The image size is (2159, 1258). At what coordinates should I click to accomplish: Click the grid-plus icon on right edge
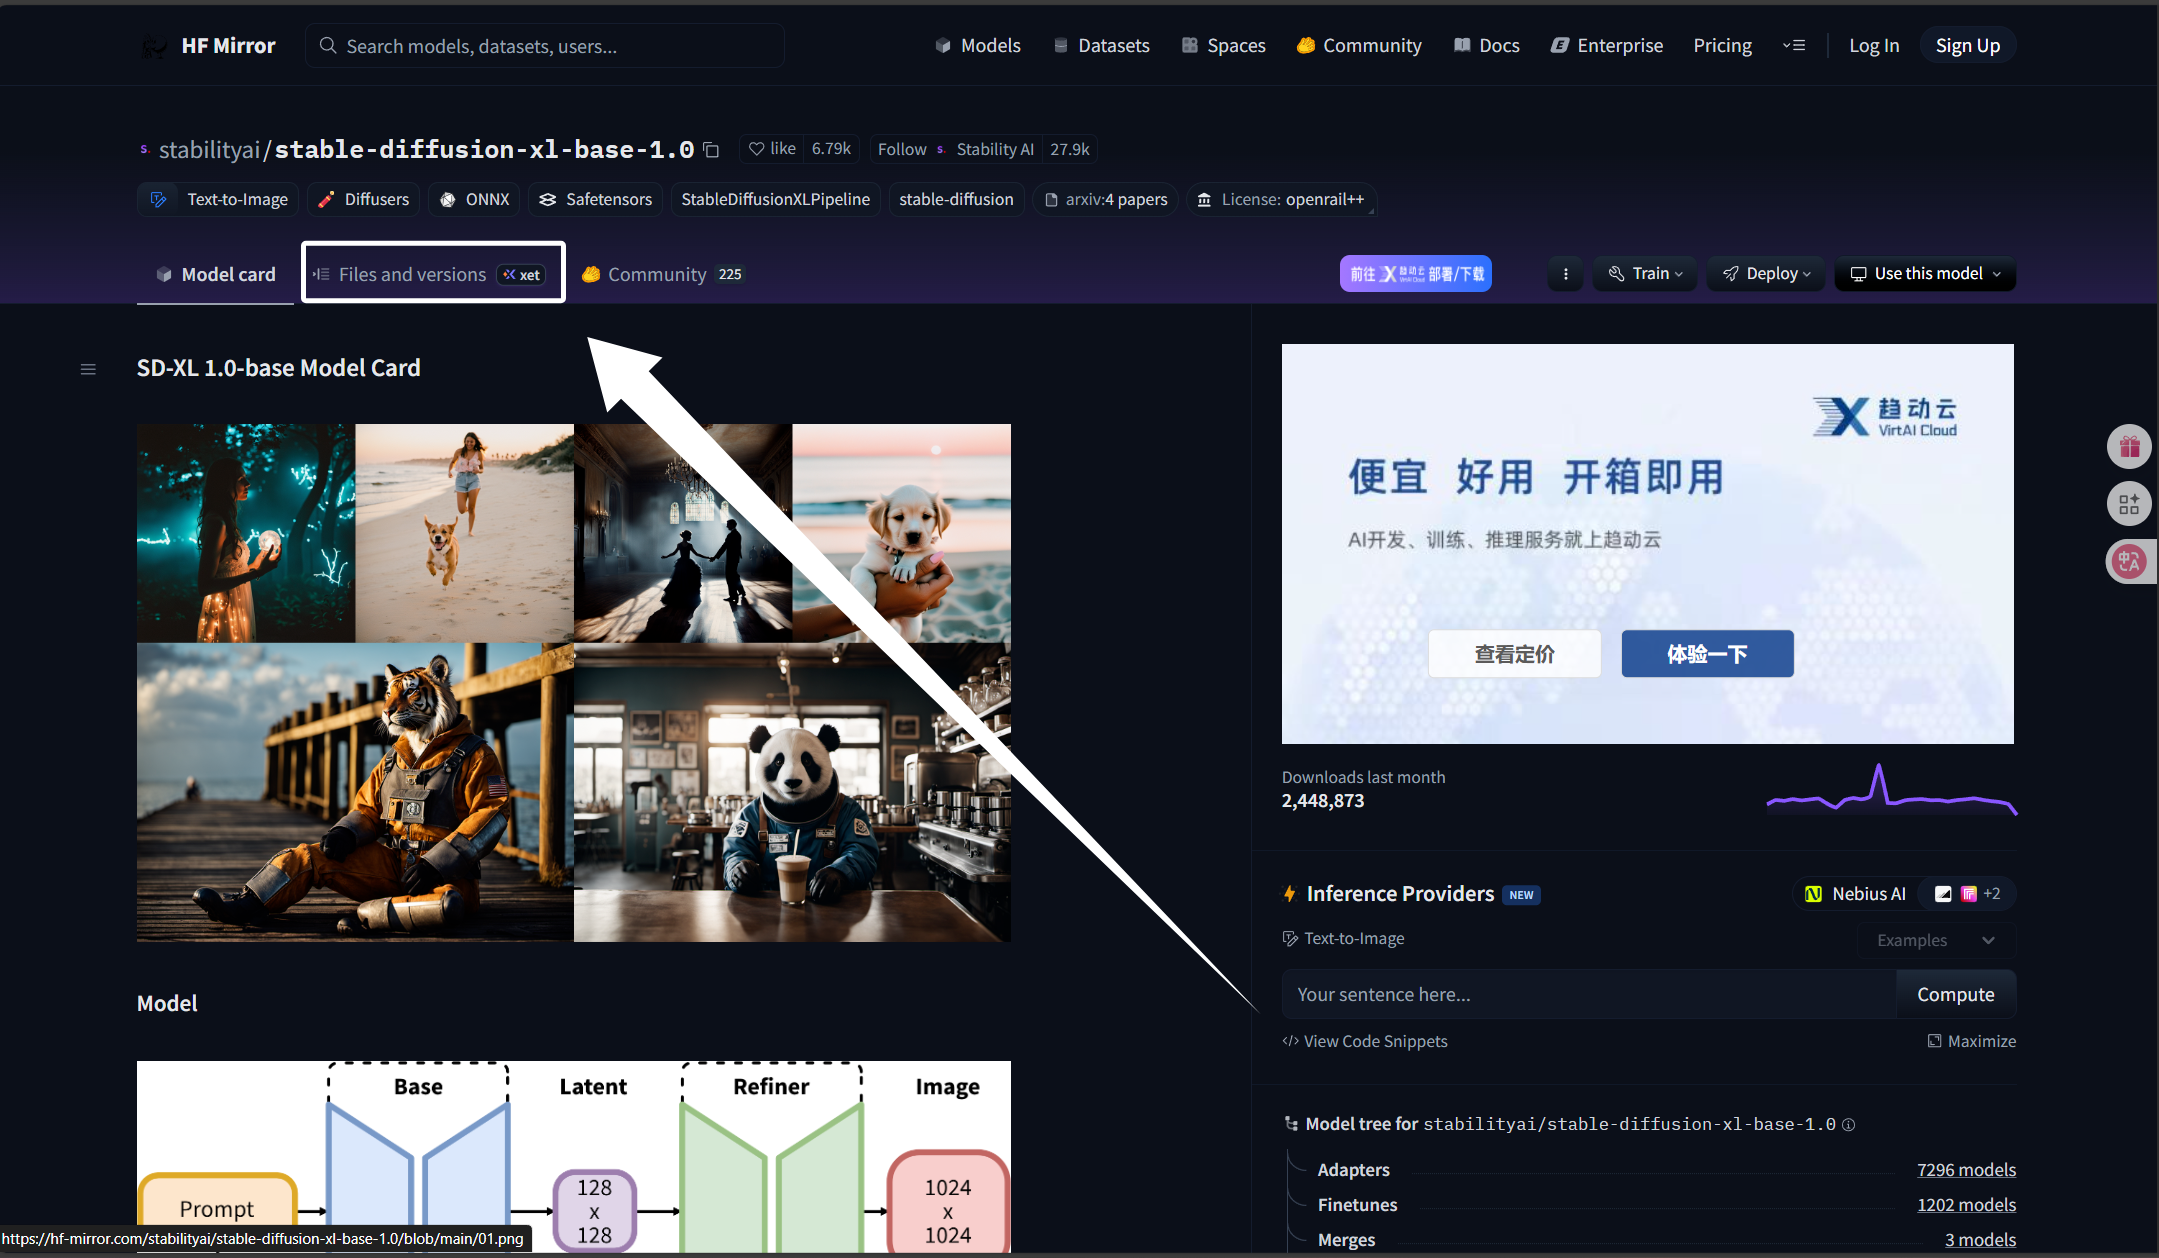click(x=2129, y=504)
